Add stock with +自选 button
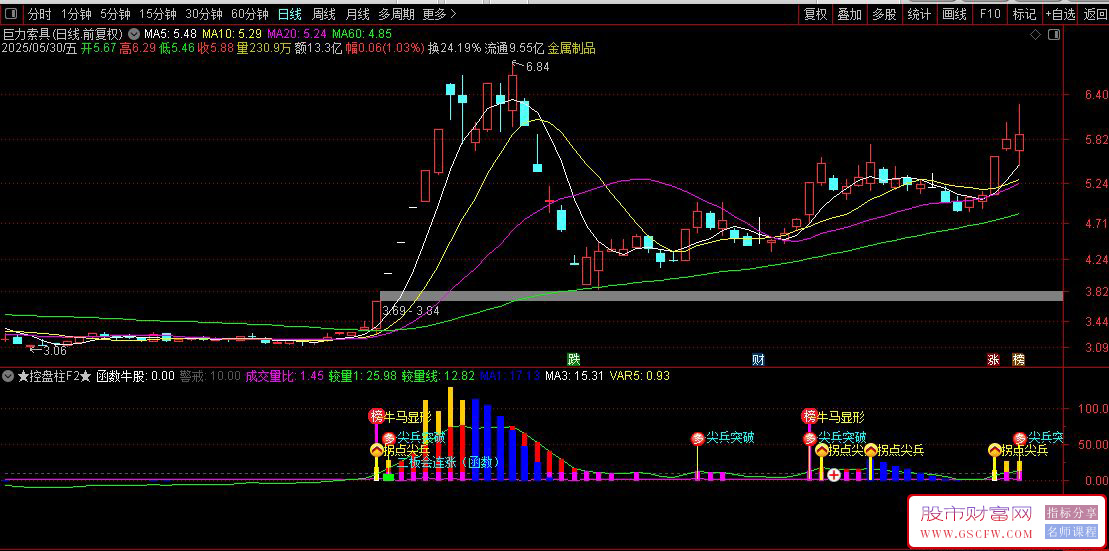The height and width of the screenshot is (551, 1109). (x=1059, y=14)
